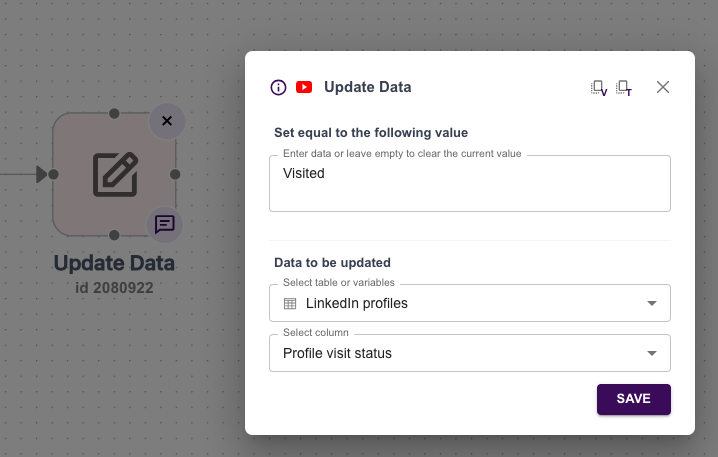Image resolution: width=718 pixels, height=457 pixels.
Task: Click the arrow of Select column dropdown
Action: 652,353
